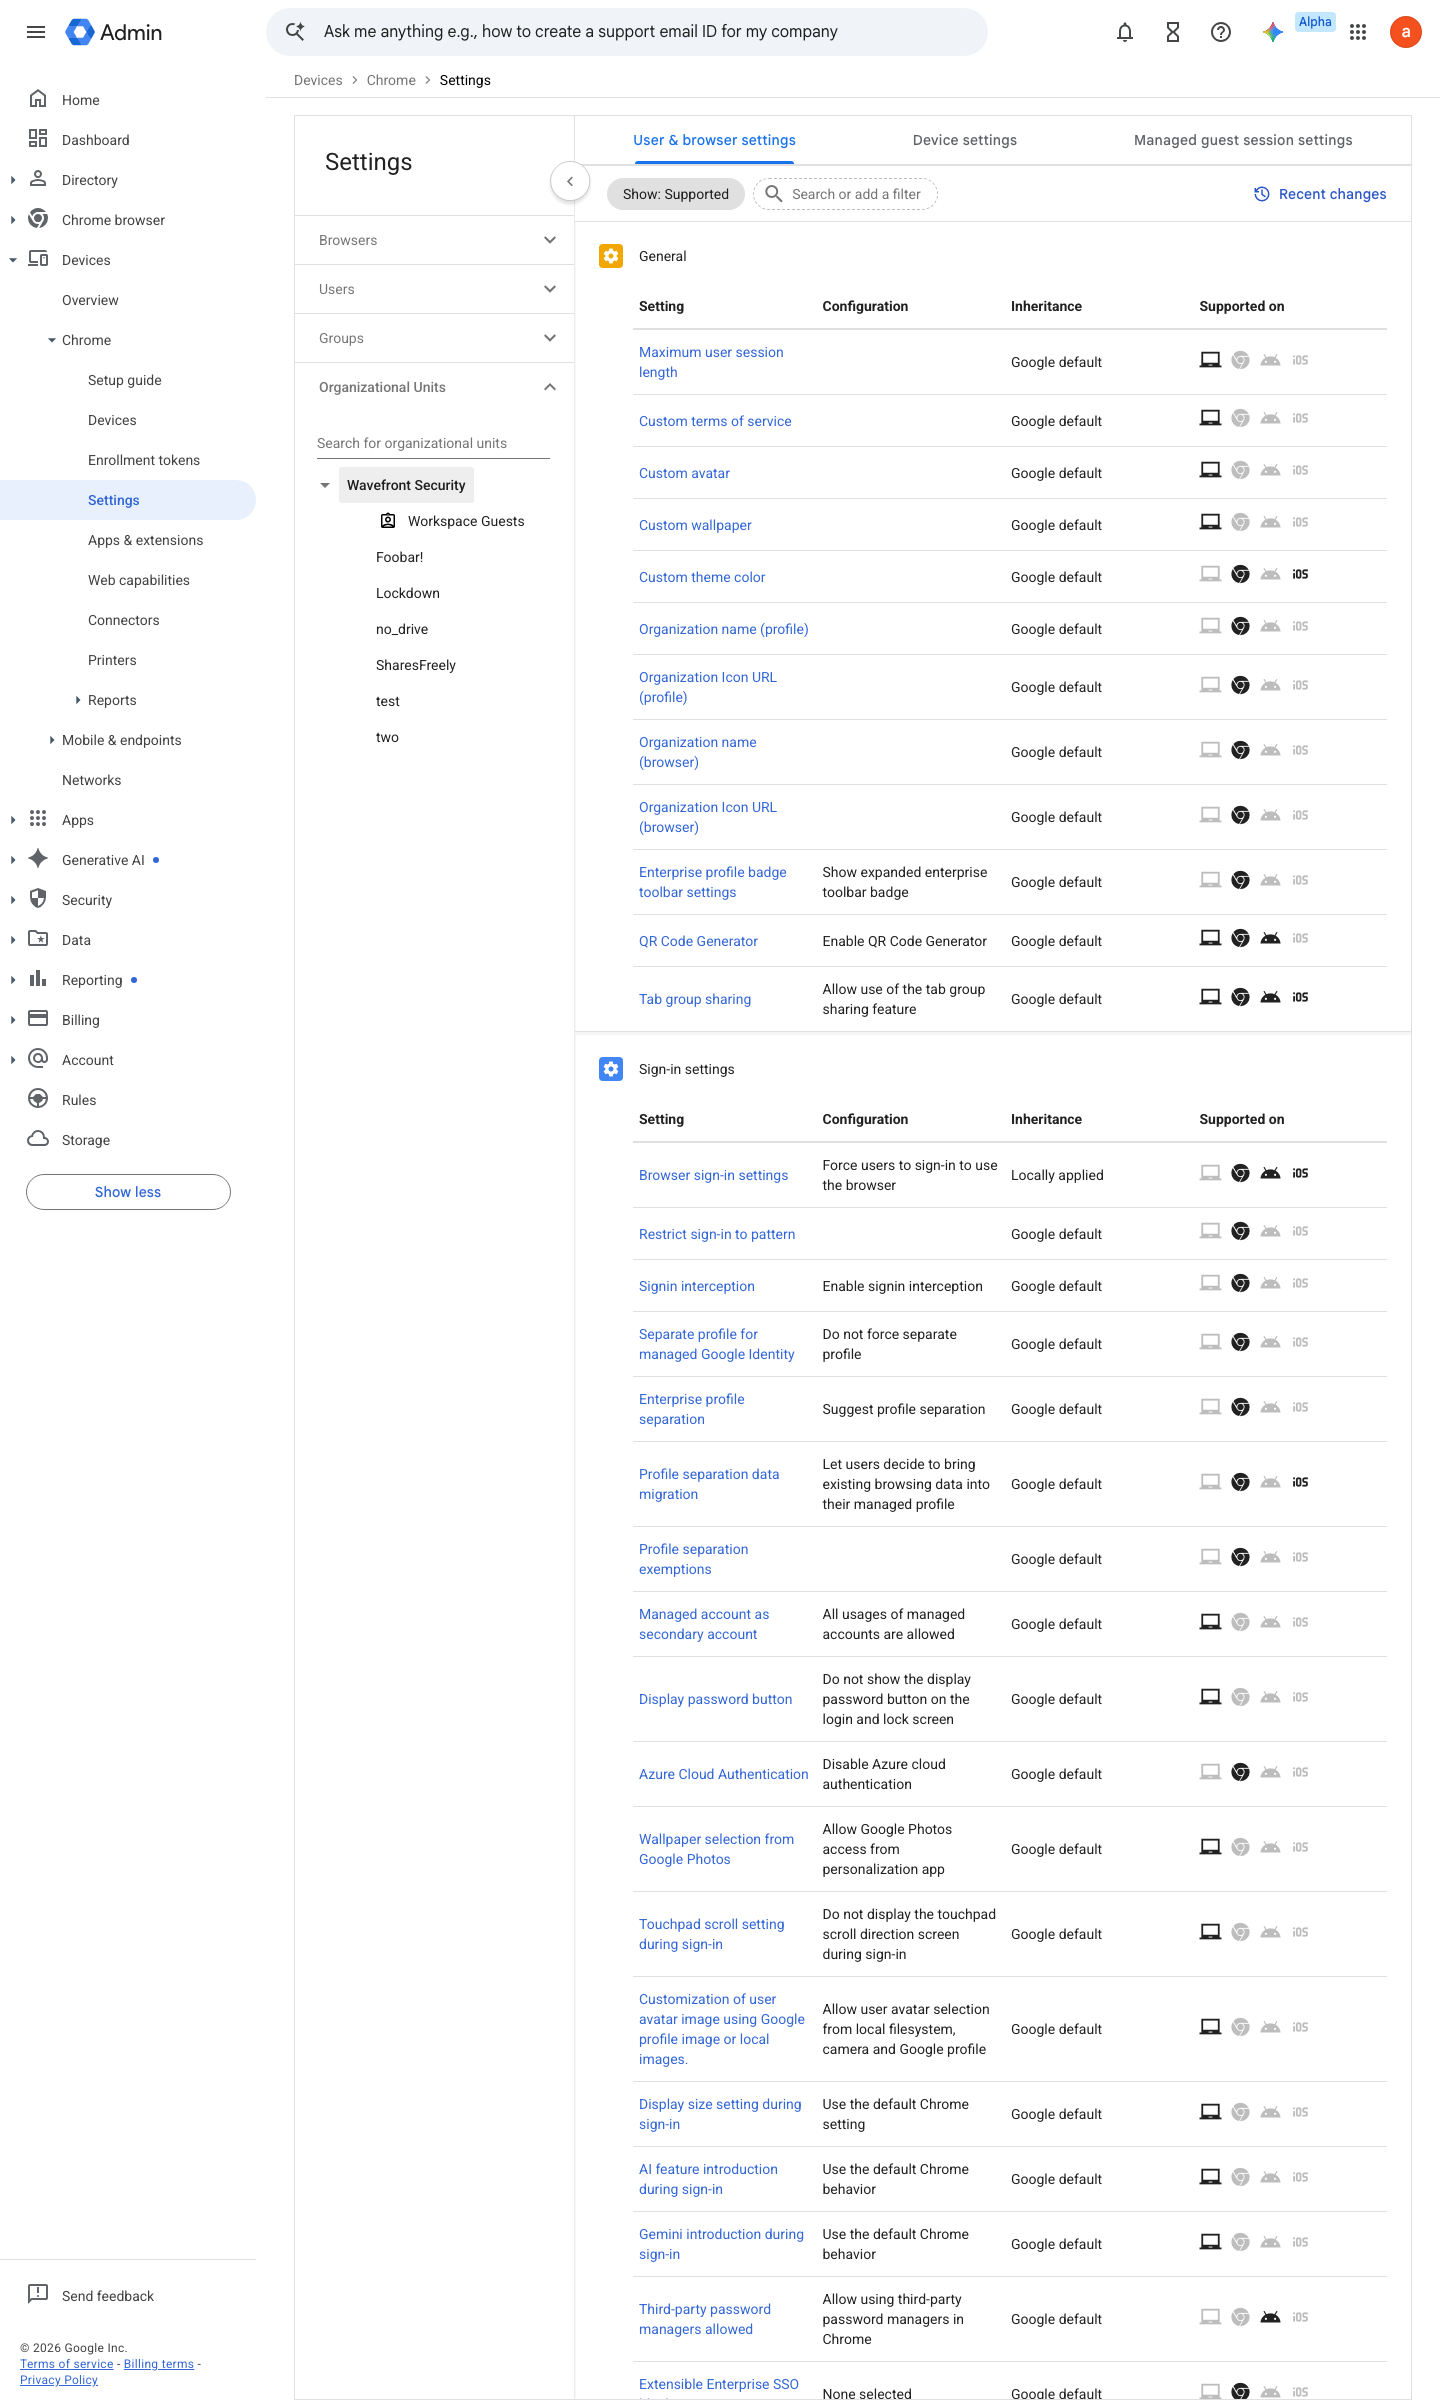Click the Send feedback icon
1440x2400 pixels.
tap(38, 2295)
